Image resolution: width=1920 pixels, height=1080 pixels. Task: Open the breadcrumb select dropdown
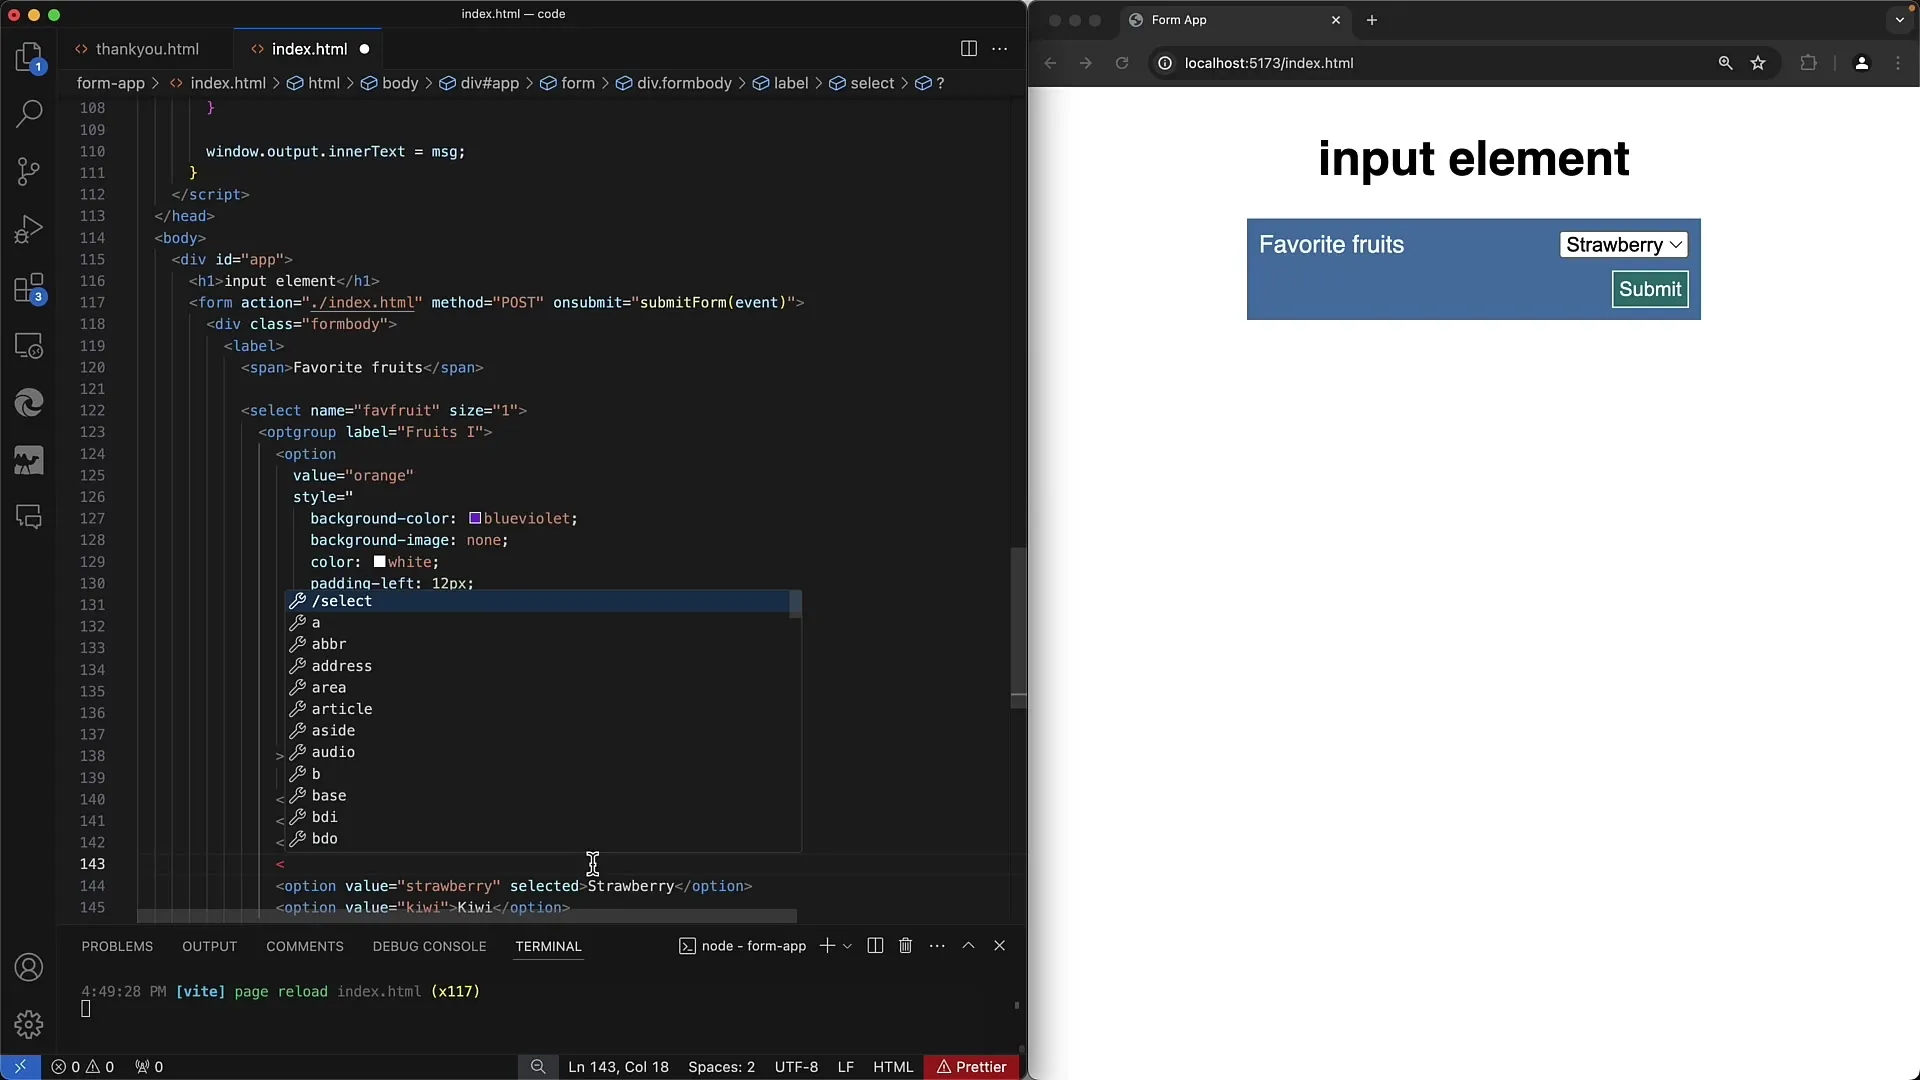coord(872,83)
